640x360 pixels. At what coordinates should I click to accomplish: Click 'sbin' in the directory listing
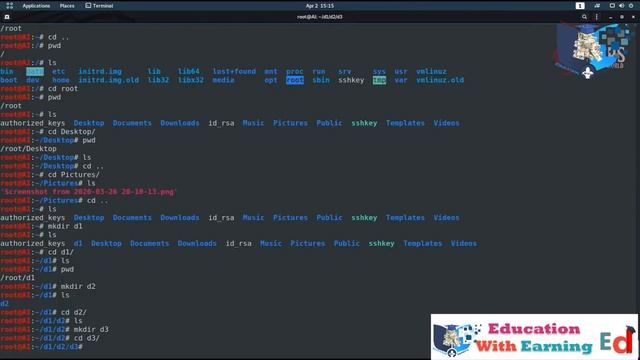[x=321, y=80]
